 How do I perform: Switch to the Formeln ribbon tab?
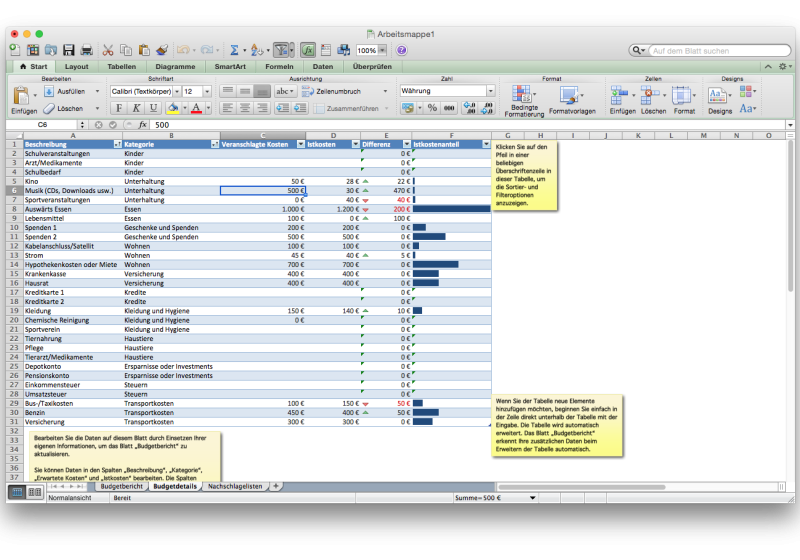pos(279,67)
